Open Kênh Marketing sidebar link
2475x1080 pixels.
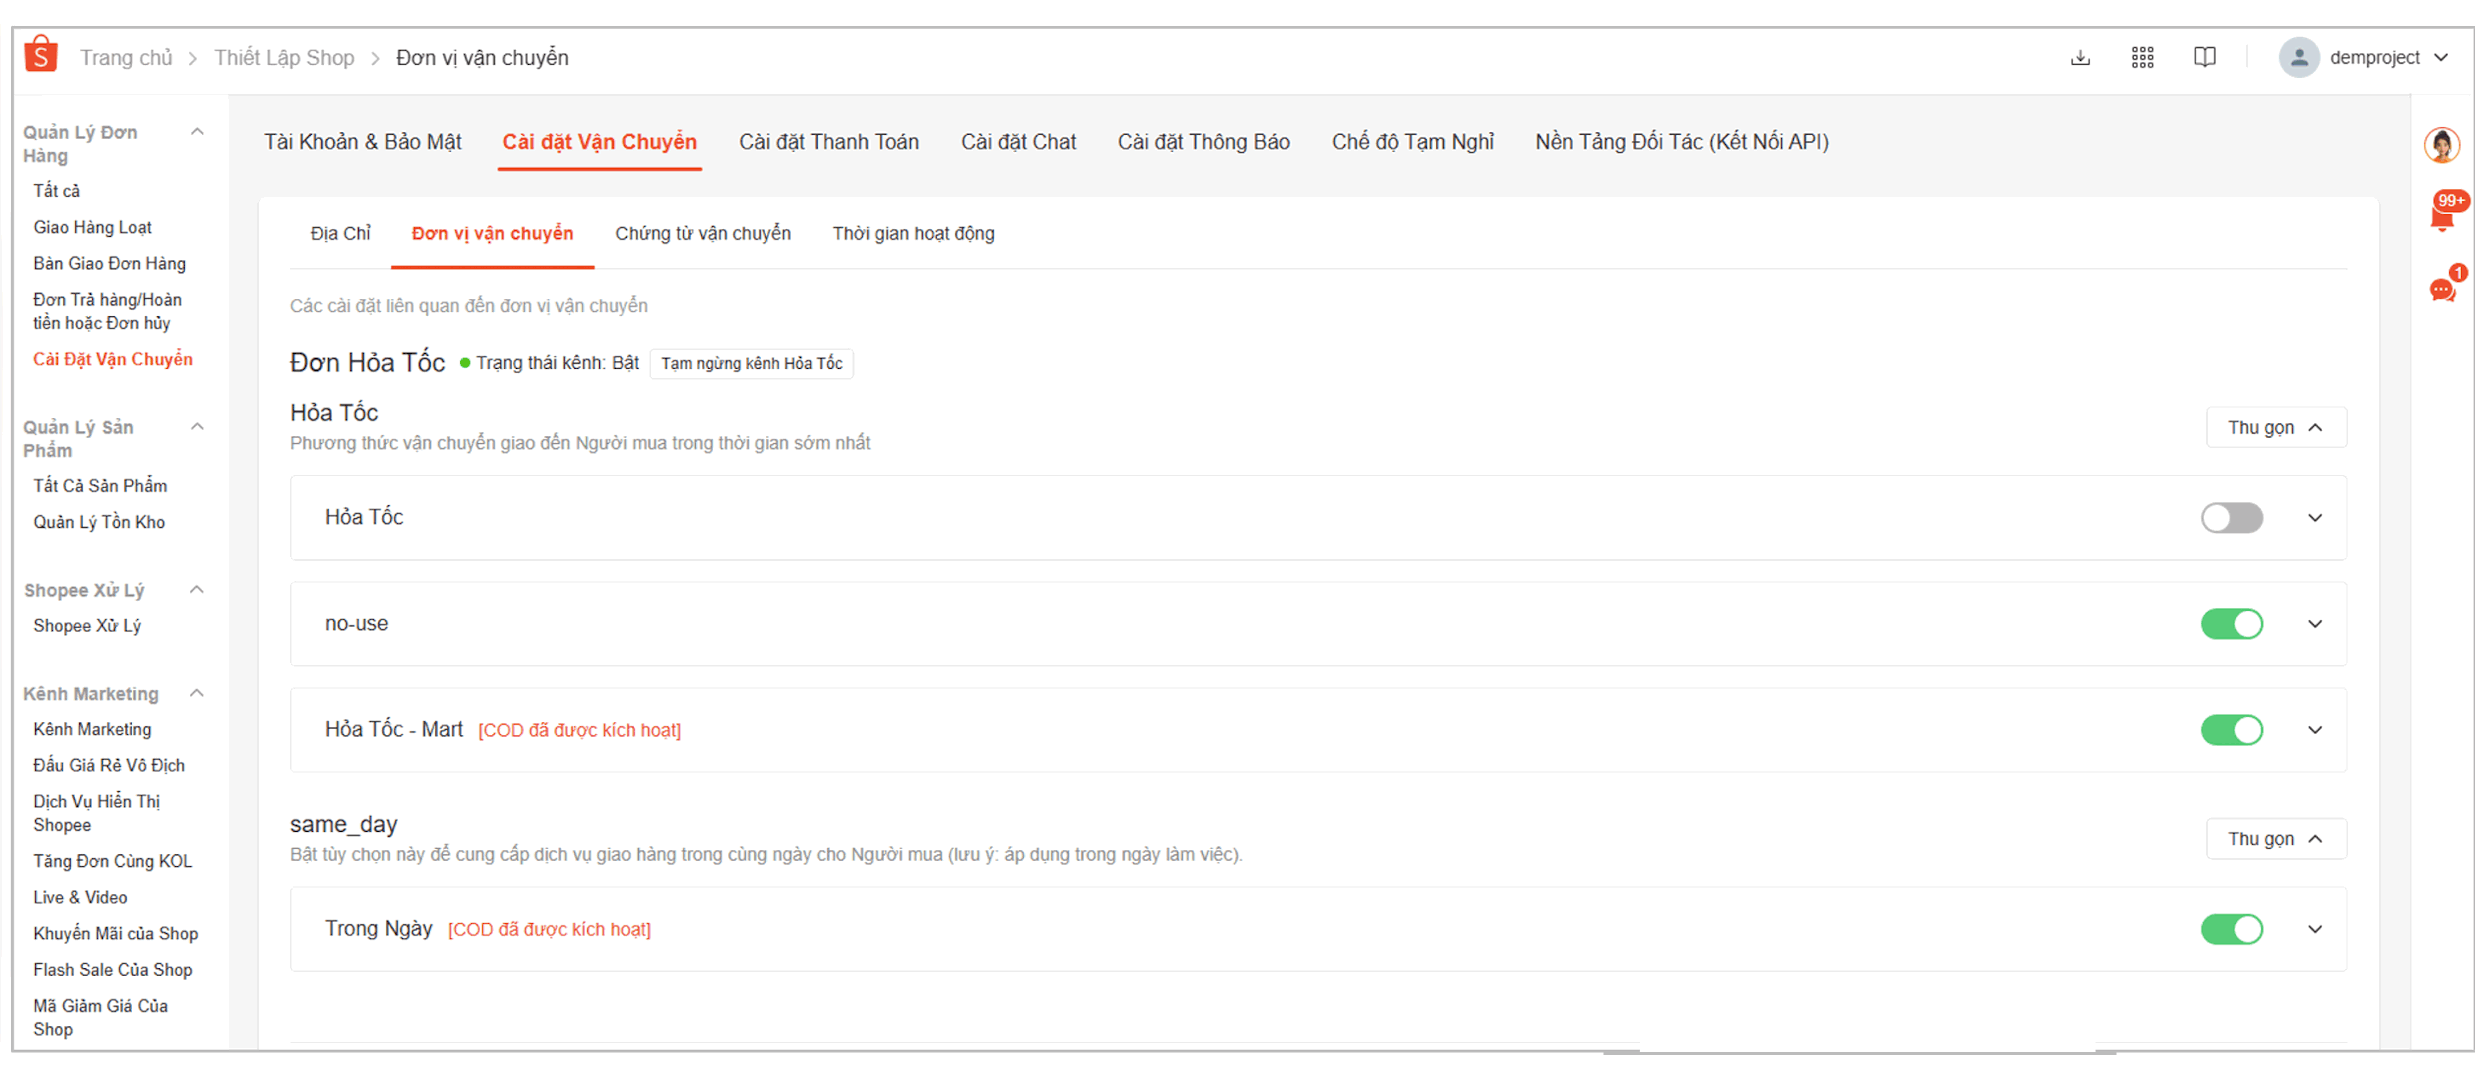[x=92, y=729]
